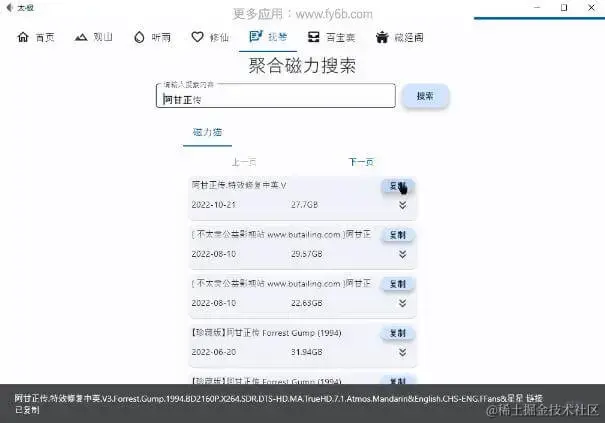Click the 聚合磁力搜索 heading
605x423 pixels.
(x=302, y=66)
